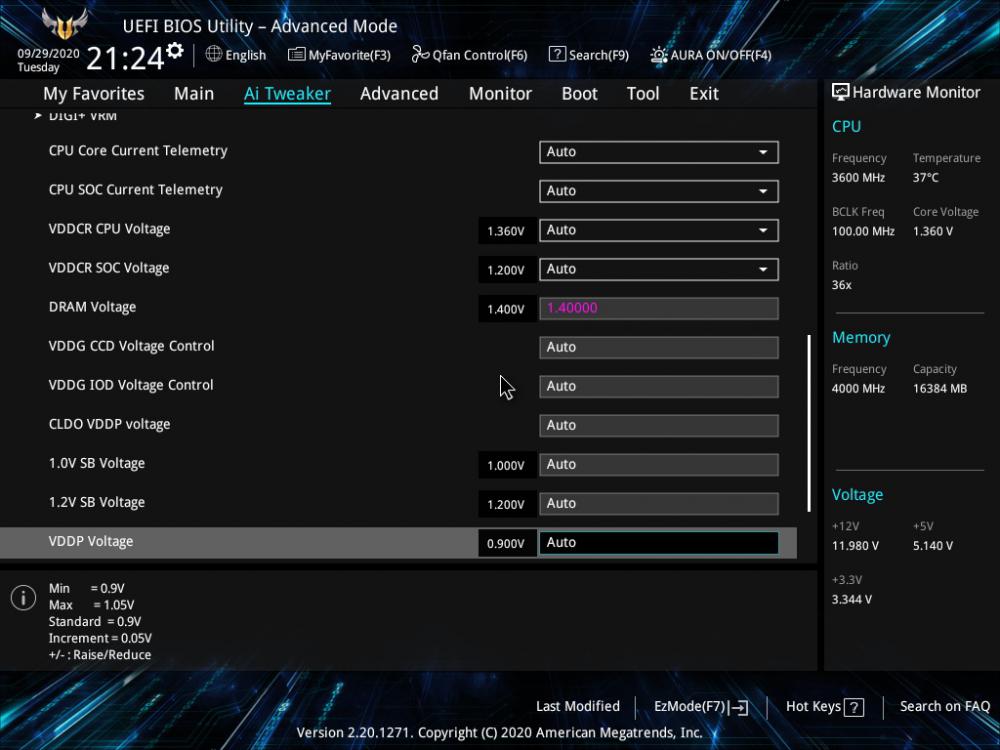Open the VDDCR CPU Voltage dropdown
Screen dimensions: 1000x750
click(659, 230)
